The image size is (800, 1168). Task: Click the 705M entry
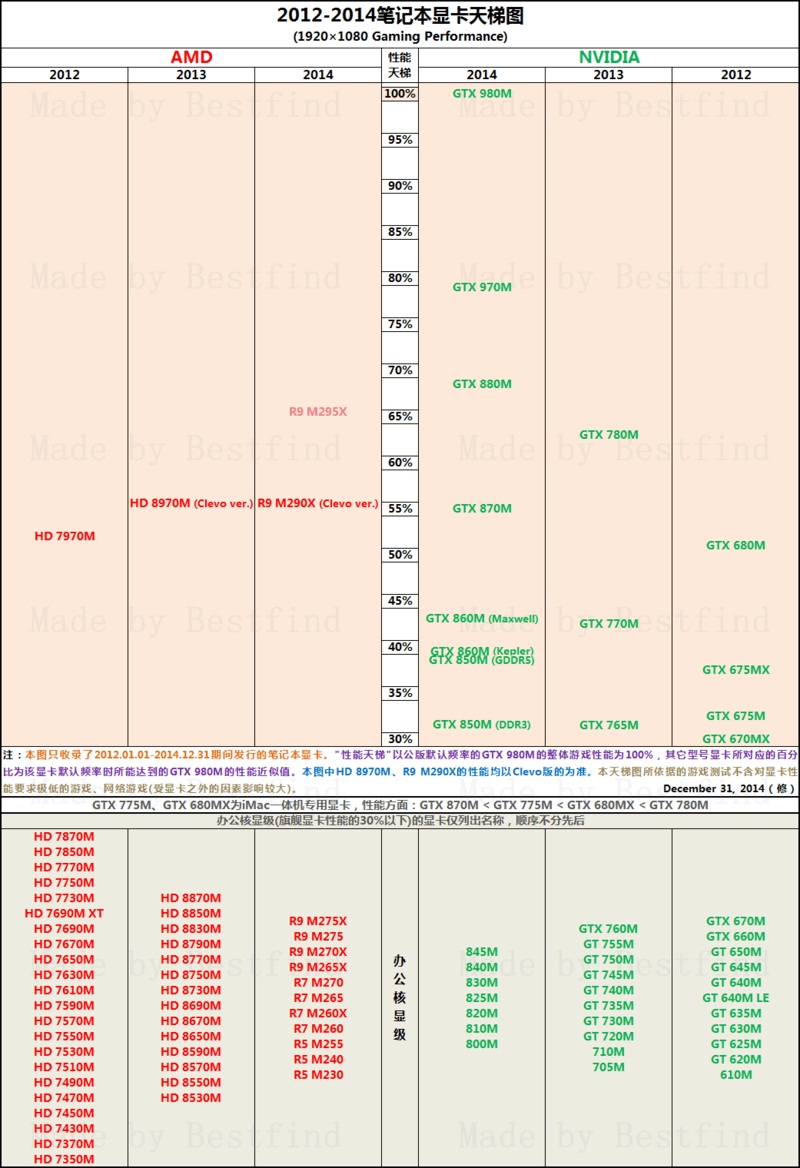(x=609, y=1067)
